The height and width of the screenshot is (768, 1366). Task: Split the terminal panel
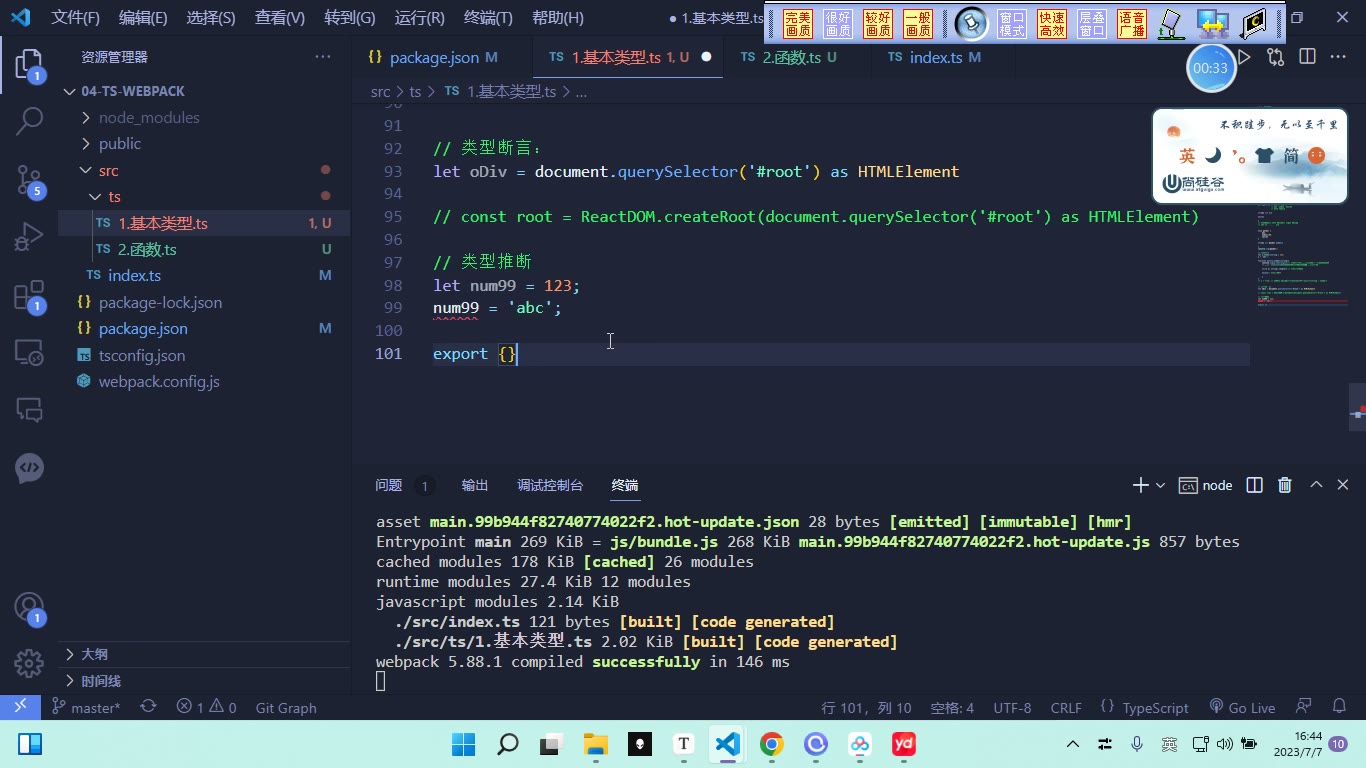coord(1254,485)
